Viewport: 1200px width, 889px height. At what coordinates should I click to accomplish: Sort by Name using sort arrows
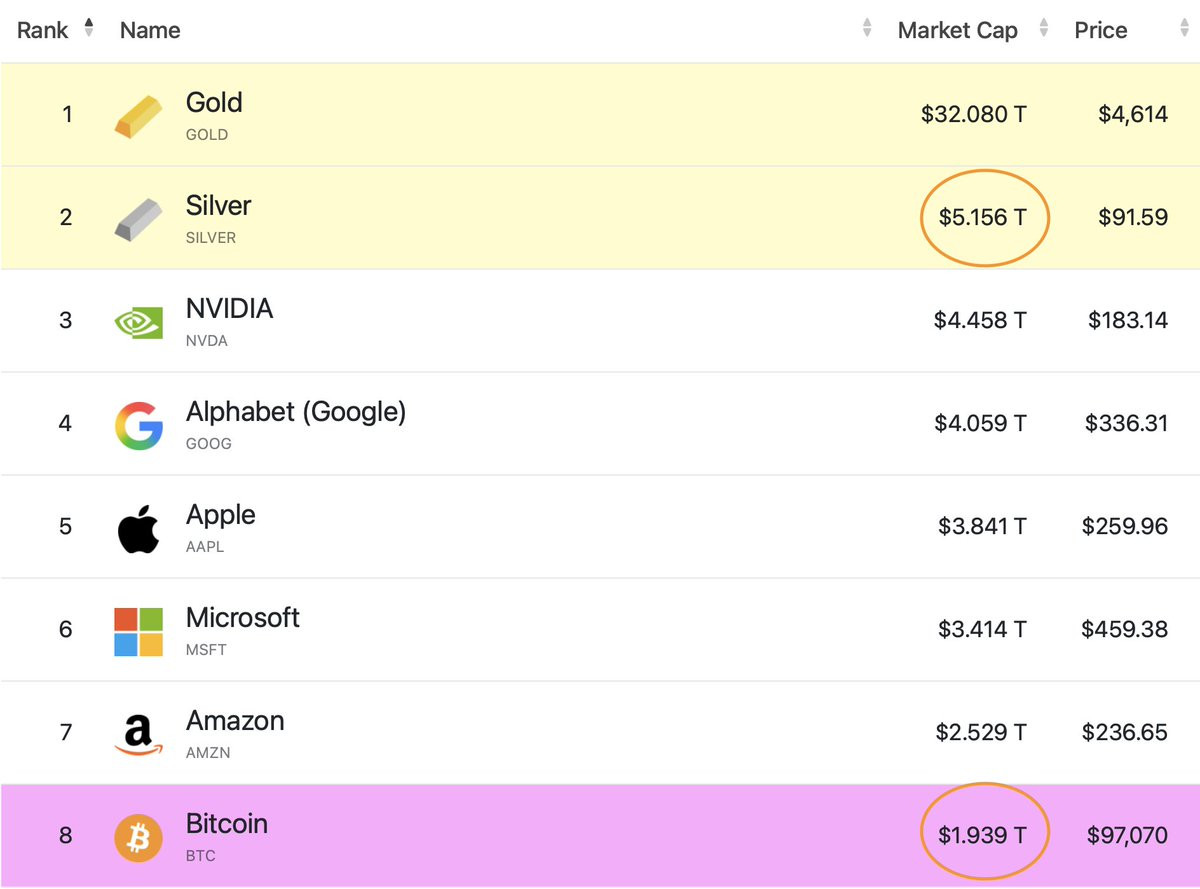pos(867,30)
